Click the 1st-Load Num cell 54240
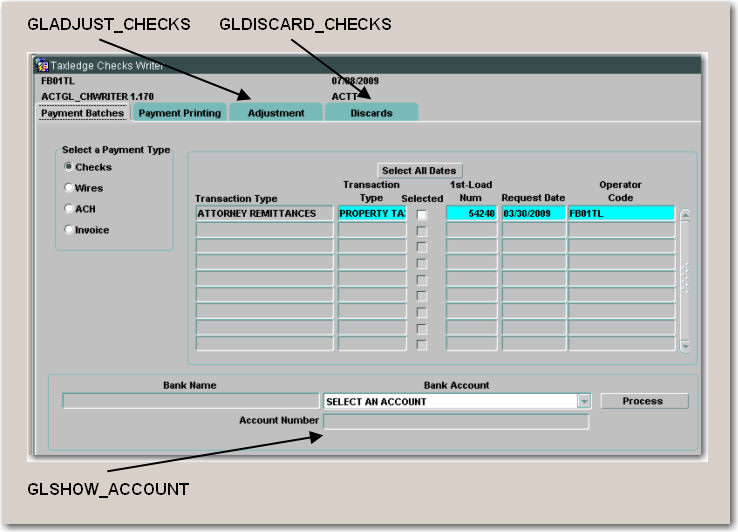 [x=471, y=213]
